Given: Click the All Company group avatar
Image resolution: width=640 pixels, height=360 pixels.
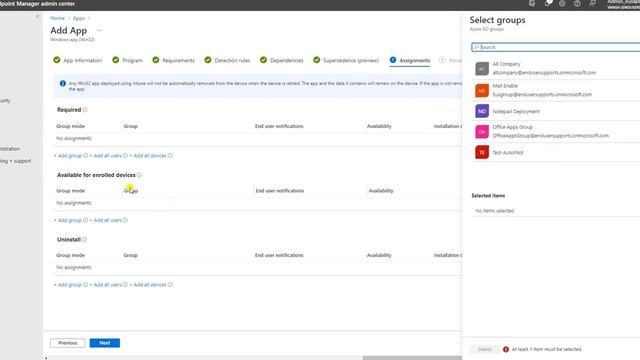Looking at the screenshot, I should [x=482, y=69].
